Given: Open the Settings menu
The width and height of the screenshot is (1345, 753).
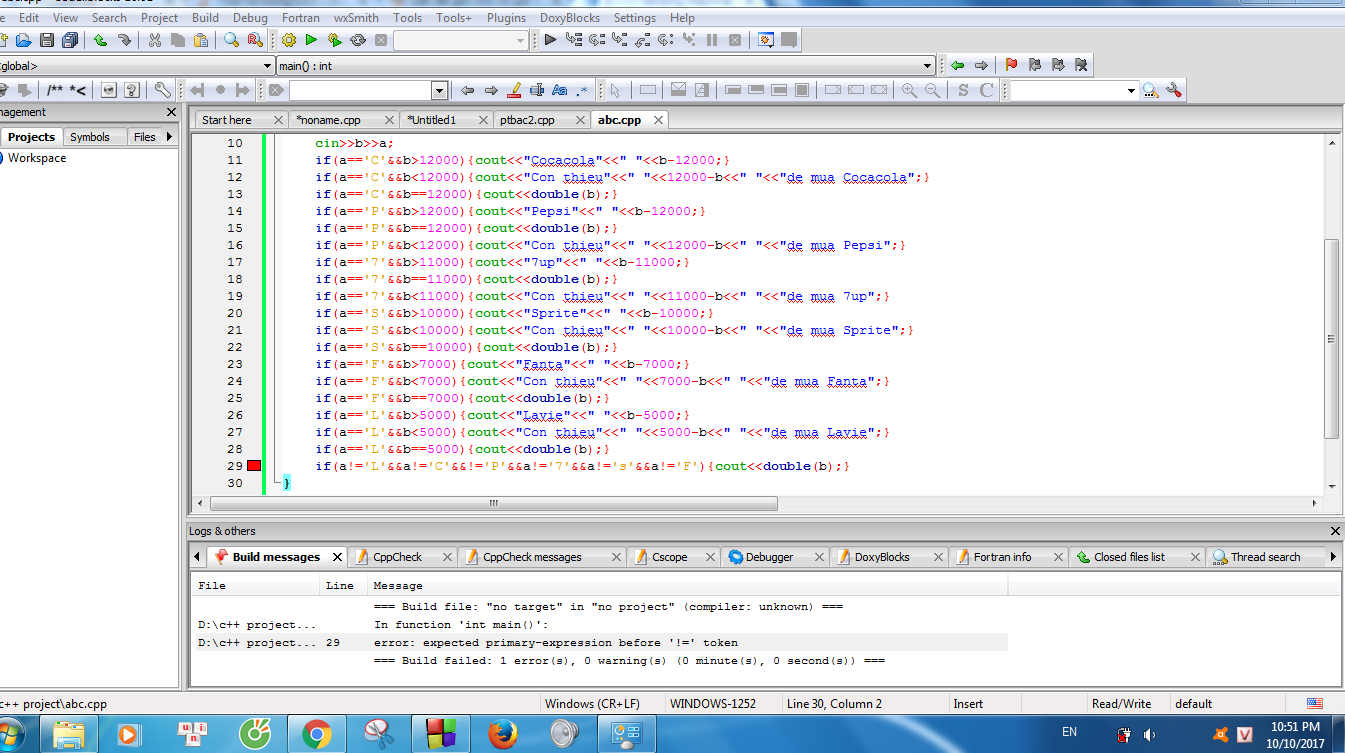Looking at the screenshot, I should tap(635, 18).
